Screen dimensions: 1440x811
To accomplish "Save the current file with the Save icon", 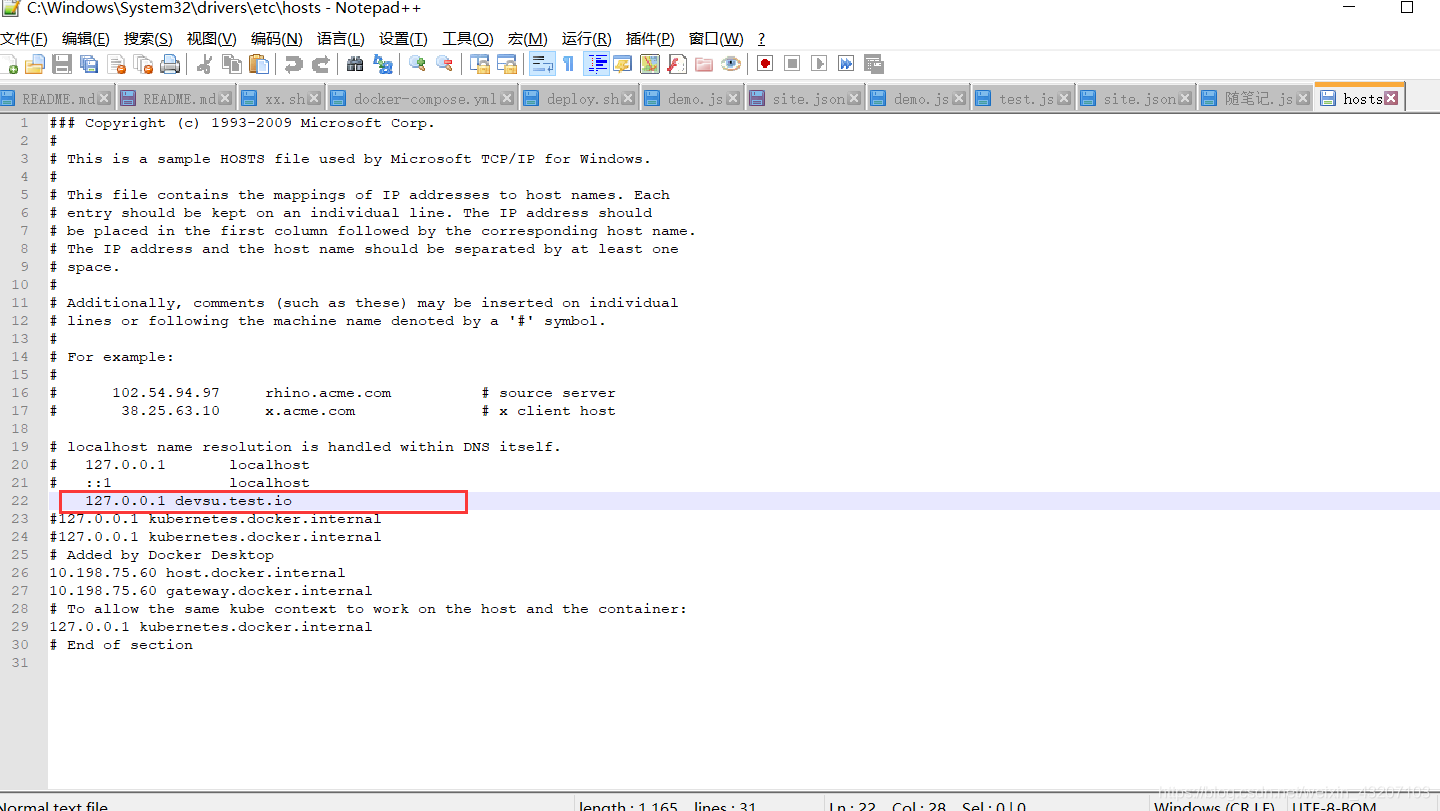I will click(x=62, y=64).
